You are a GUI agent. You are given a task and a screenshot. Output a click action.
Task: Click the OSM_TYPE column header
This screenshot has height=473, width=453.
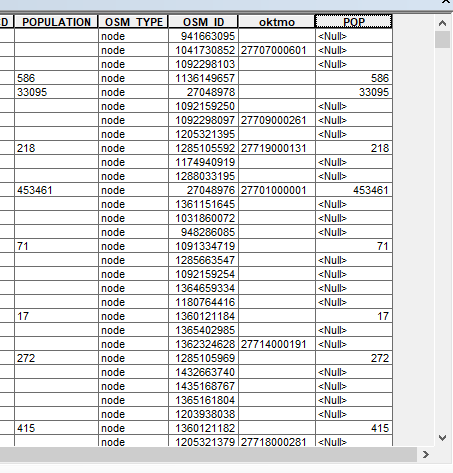(x=134, y=22)
